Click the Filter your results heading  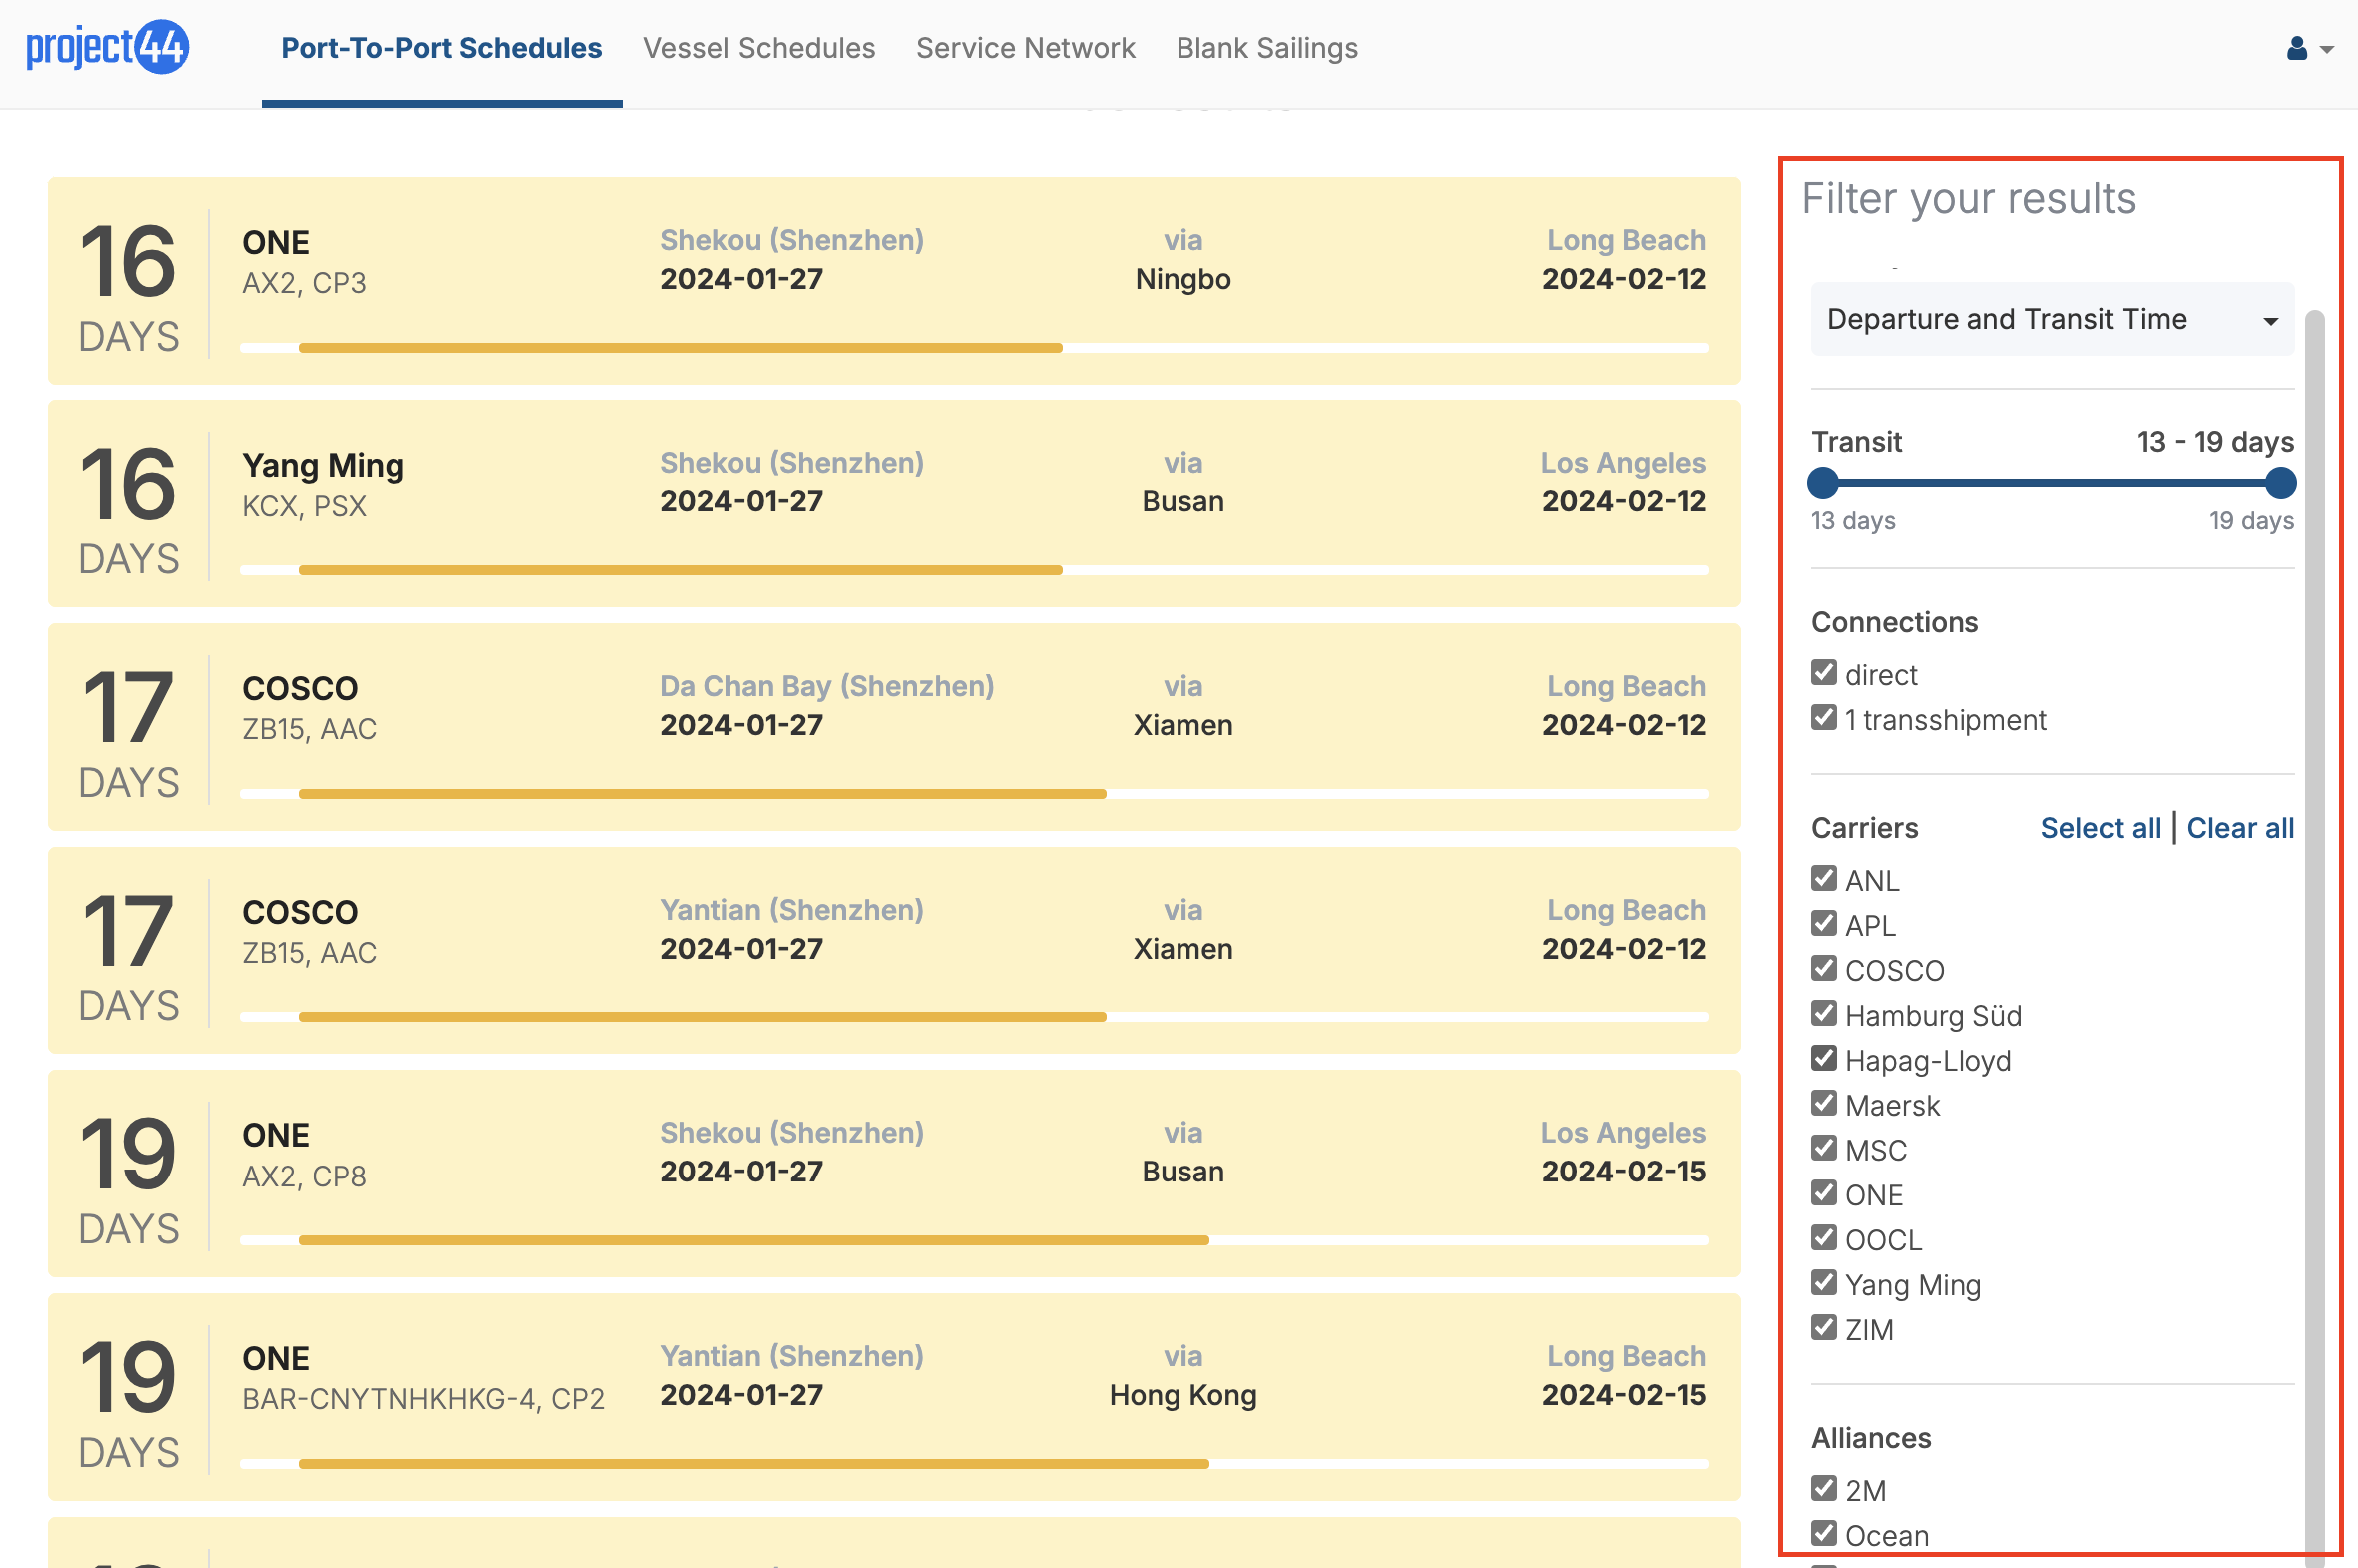coord(1968,199)
